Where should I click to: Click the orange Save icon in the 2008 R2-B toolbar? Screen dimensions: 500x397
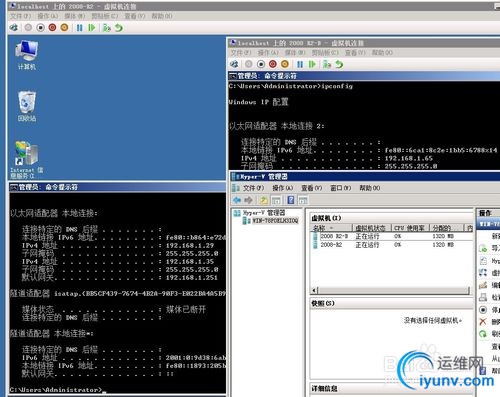tap(285, 64)
